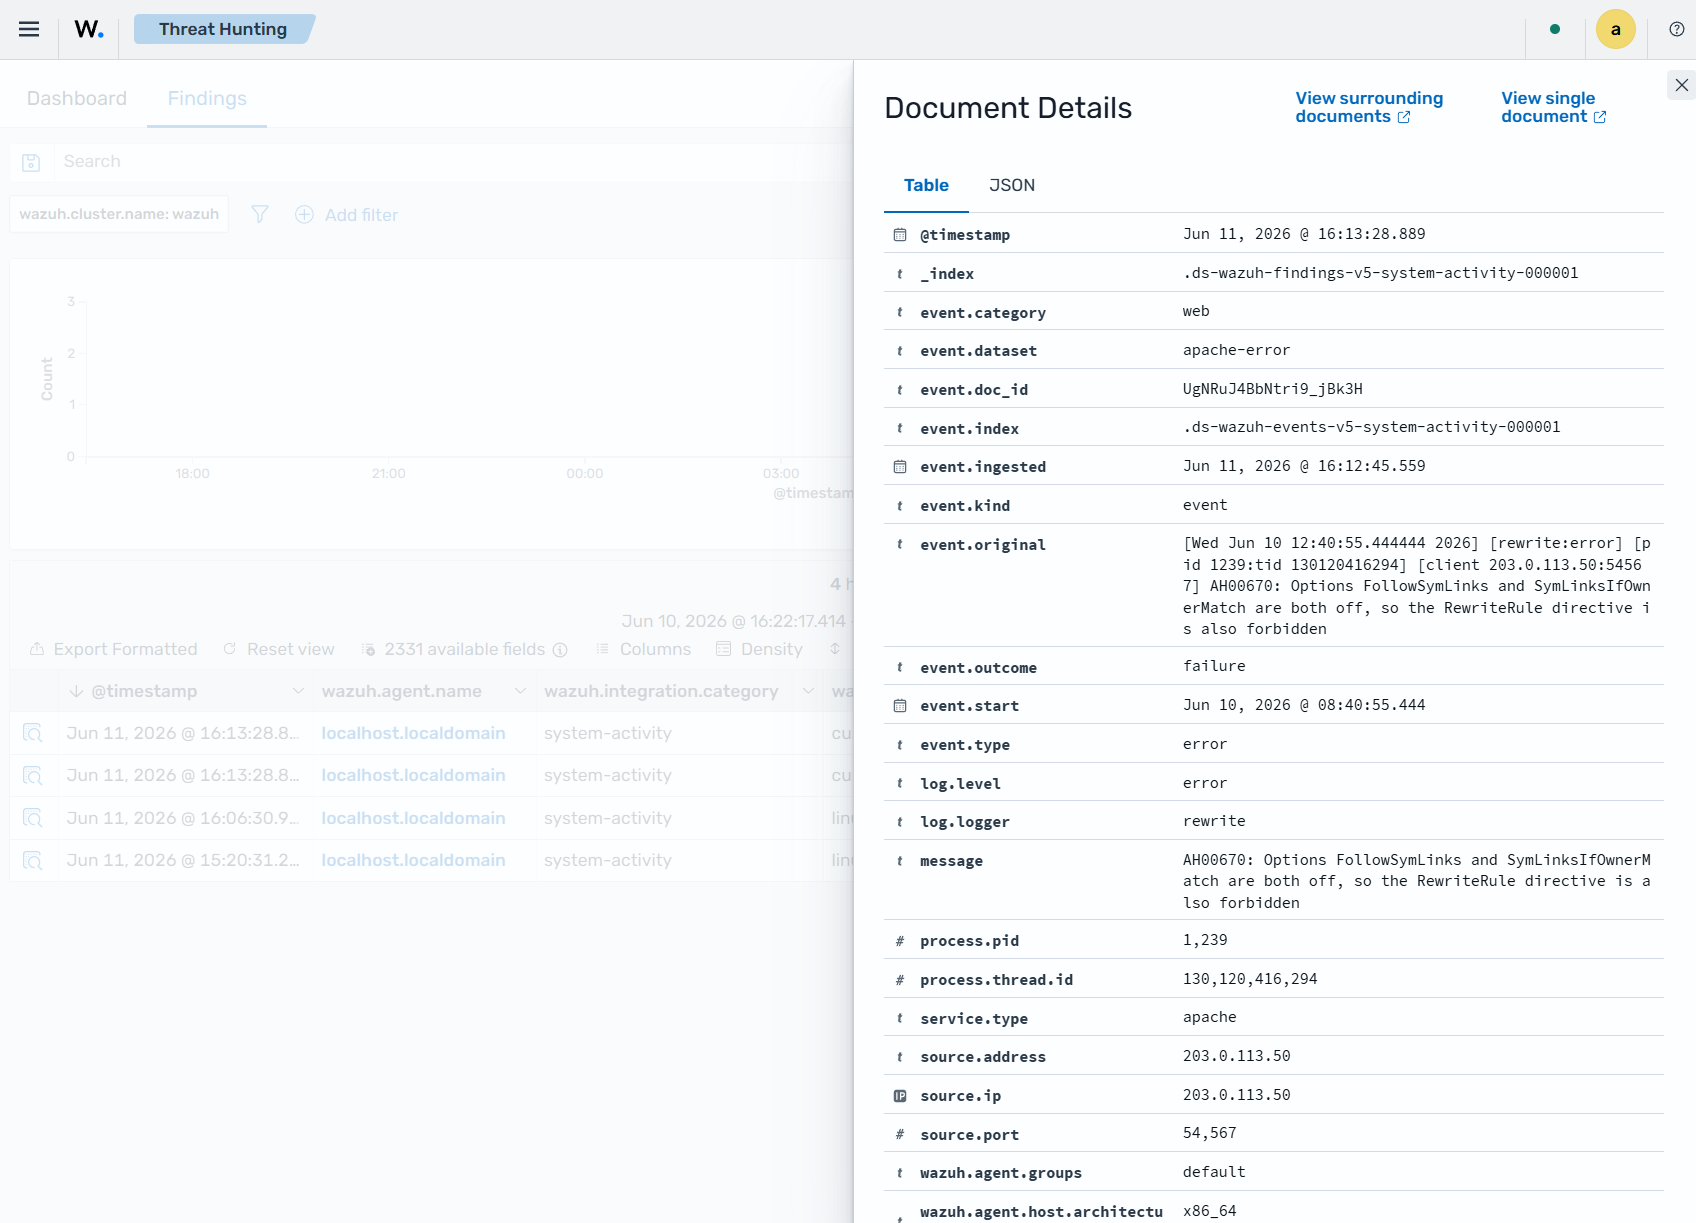Viewport: 1696px width, 1223px height.
Task: Click the process.pid number type icon
Action: coord(900,941)
